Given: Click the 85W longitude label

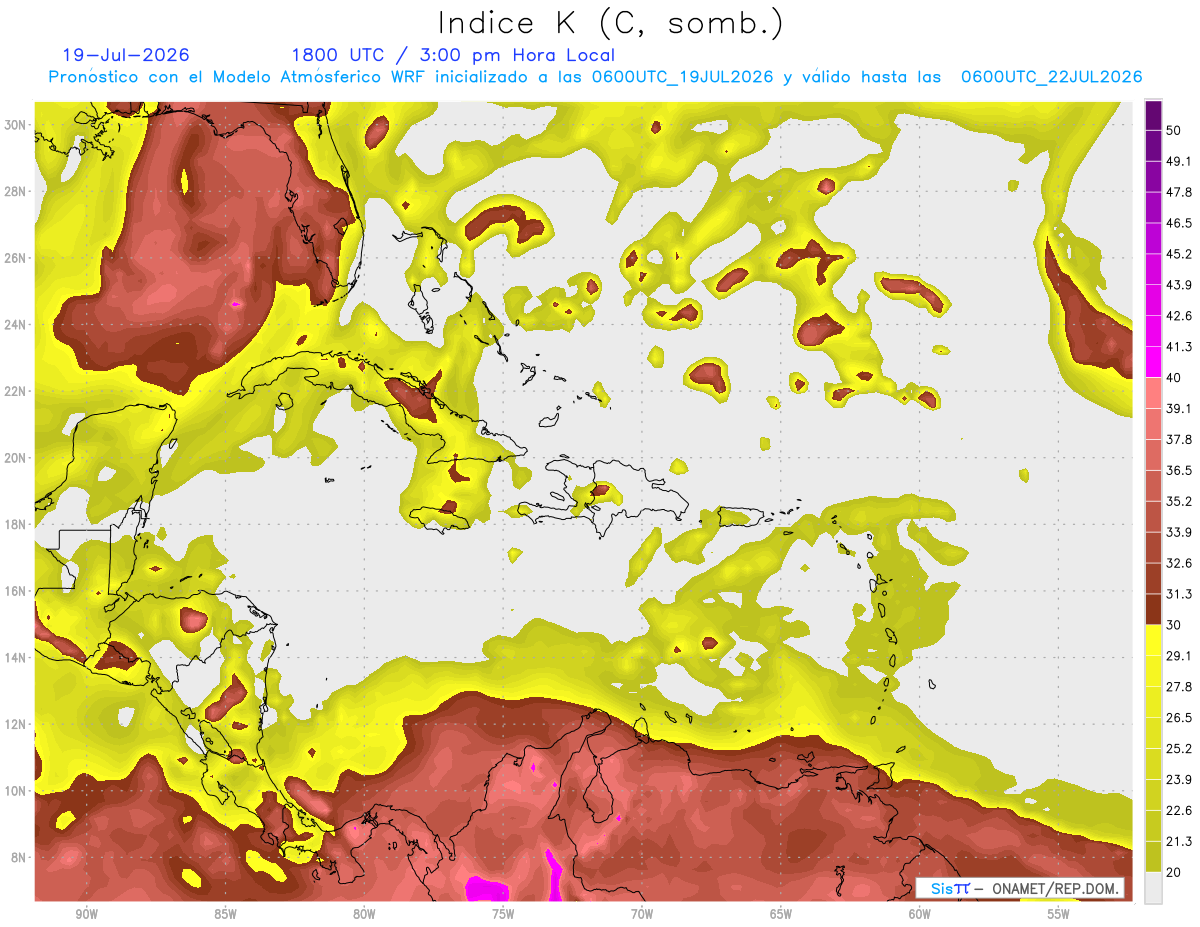Looking at the screenshot, I should [x=225, y=914].
